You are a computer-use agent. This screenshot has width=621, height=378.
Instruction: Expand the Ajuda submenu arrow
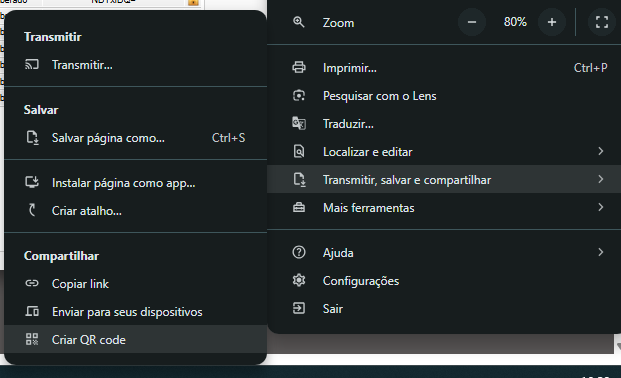(600, 252)
